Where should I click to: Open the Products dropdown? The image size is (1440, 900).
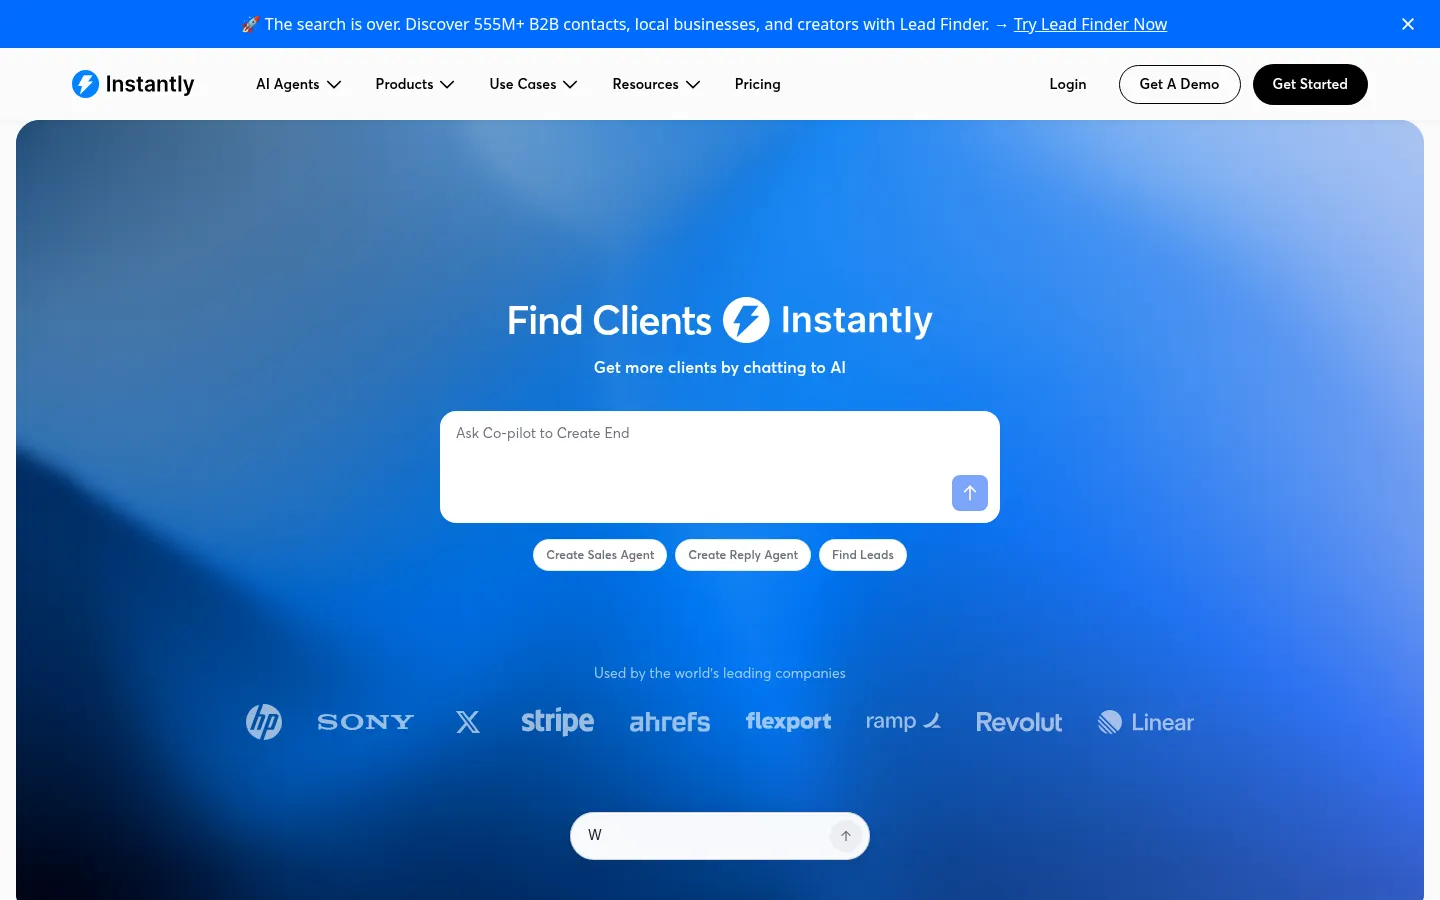tap(415, 84)
